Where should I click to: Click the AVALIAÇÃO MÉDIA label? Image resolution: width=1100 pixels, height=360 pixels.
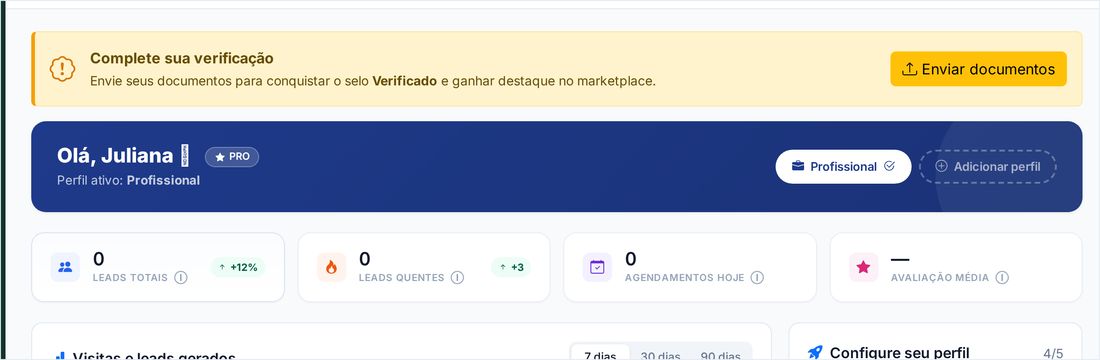(940, 278)
